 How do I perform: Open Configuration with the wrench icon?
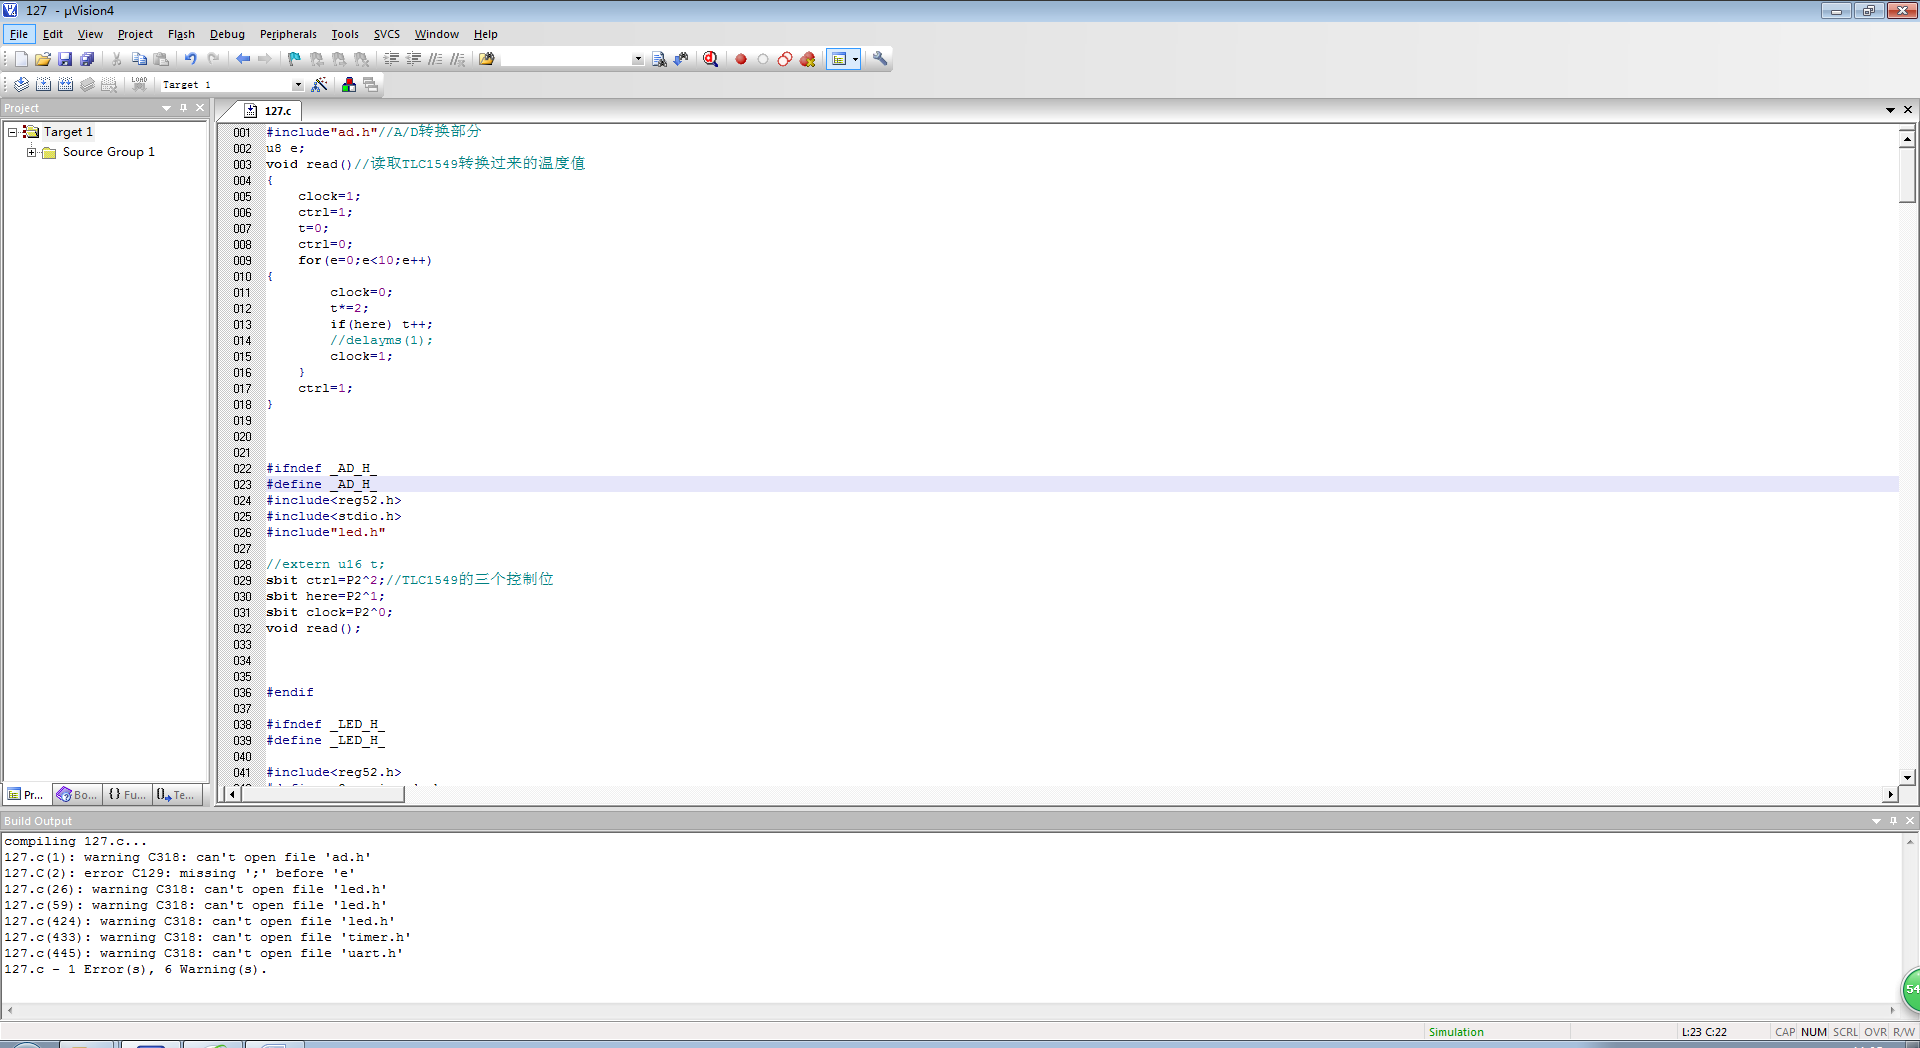click(880, 59)
